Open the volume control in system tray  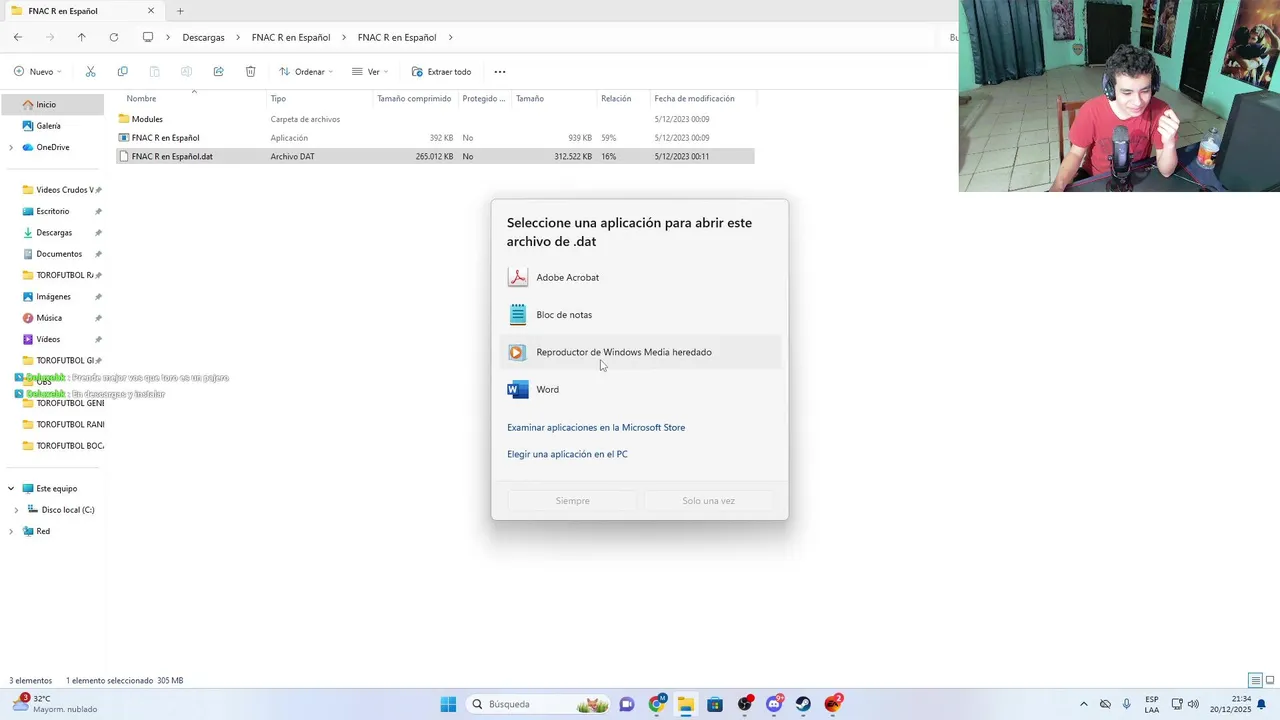pyautogui.click(x=1193, y=704)
